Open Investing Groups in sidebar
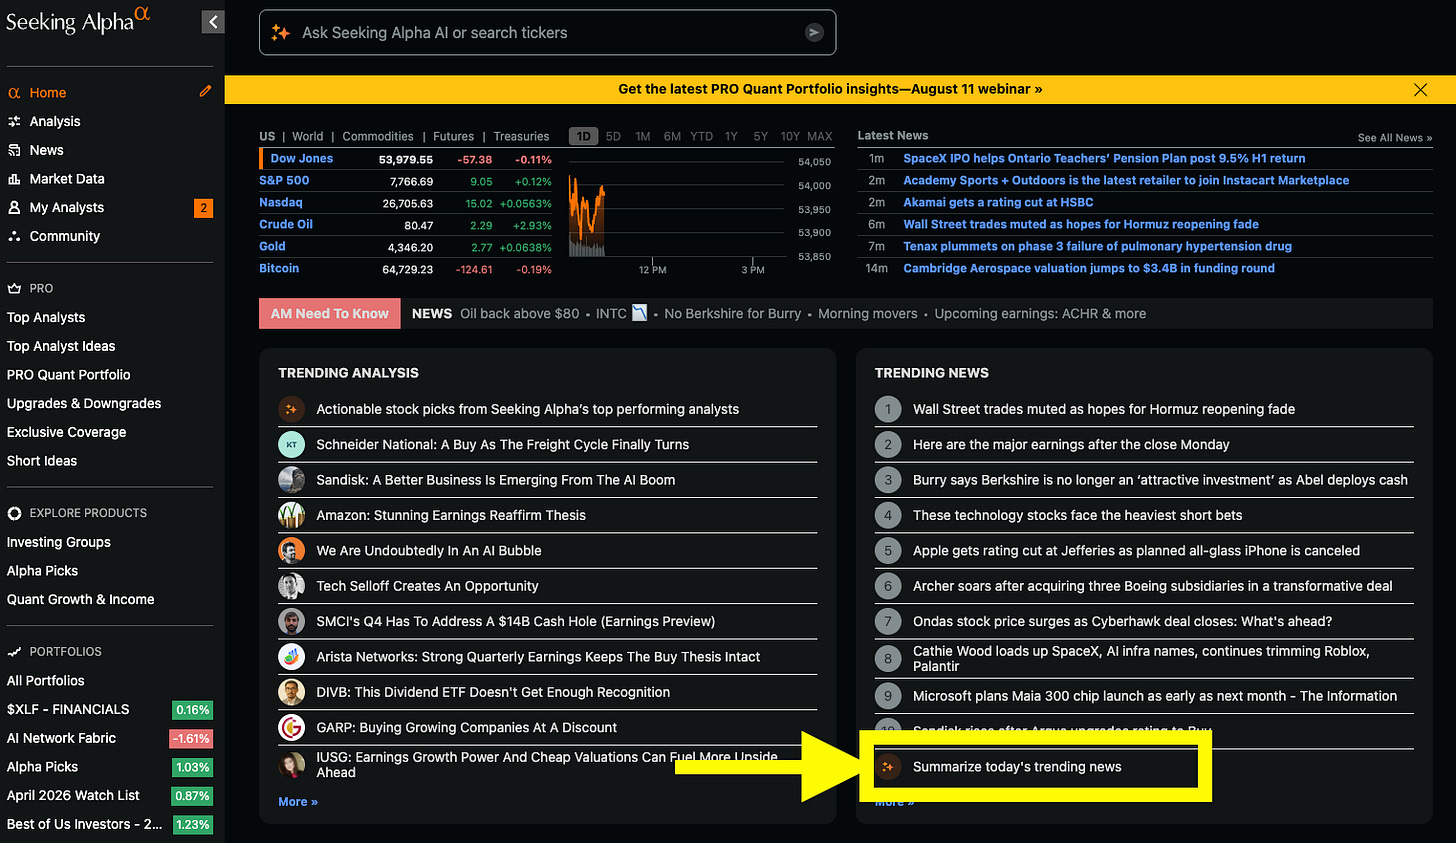The height and width of the screenshot is (843, 1456). (59, 542)
